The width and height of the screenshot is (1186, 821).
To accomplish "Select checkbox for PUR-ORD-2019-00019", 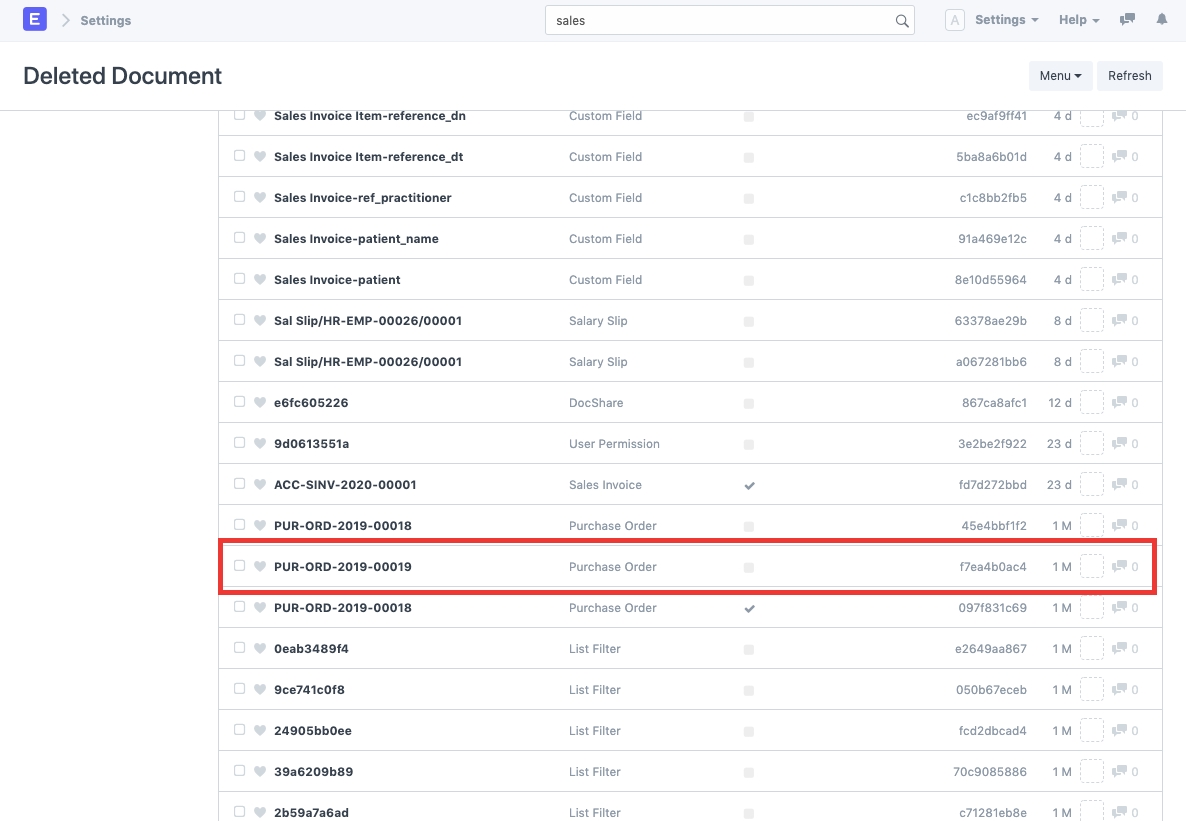I will pos(239,566).
